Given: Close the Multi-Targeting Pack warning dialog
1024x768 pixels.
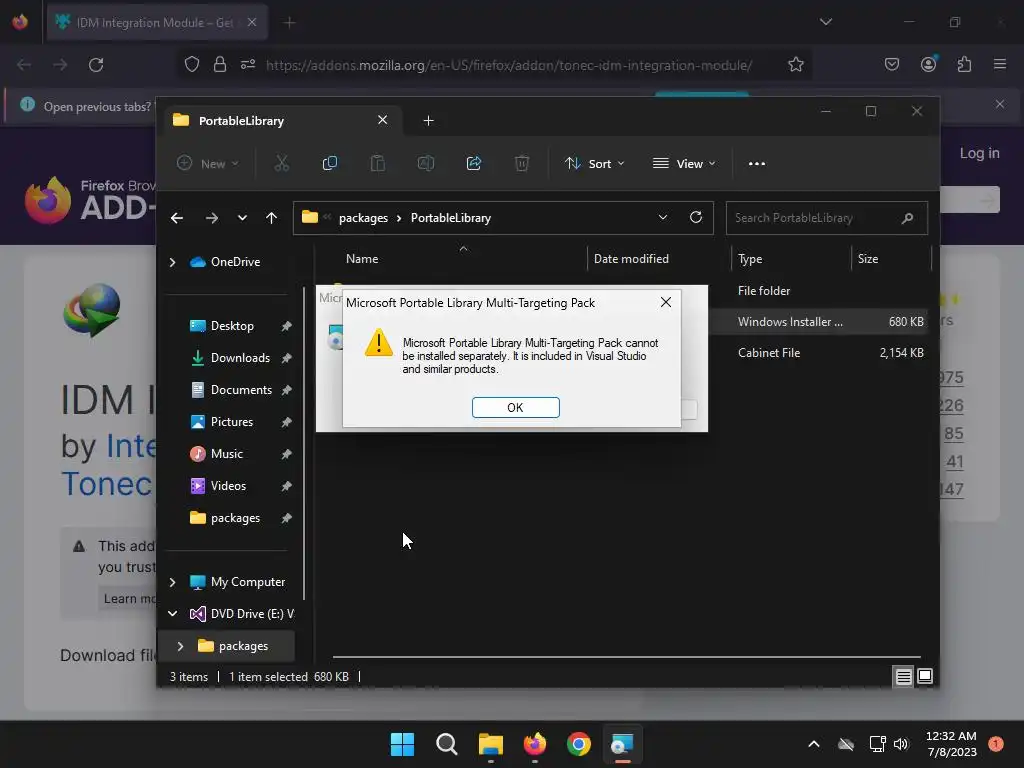Looking at the screenshot, I should click(665, 302).
